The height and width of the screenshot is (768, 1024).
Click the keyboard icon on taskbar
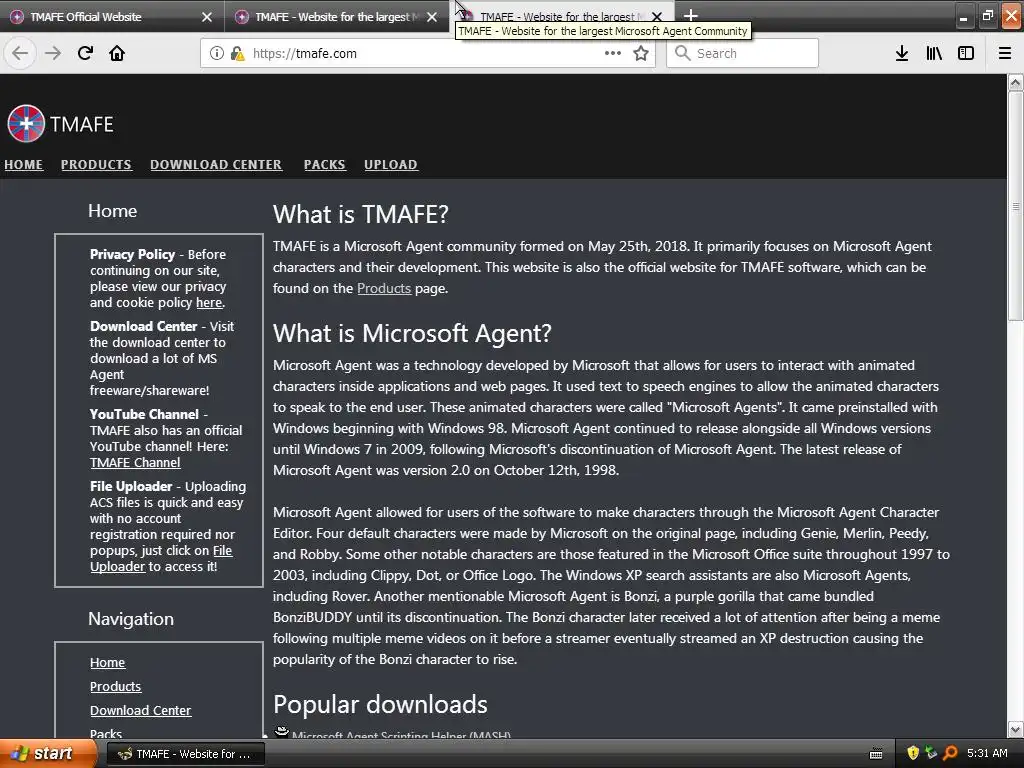[x=876, y=754]
